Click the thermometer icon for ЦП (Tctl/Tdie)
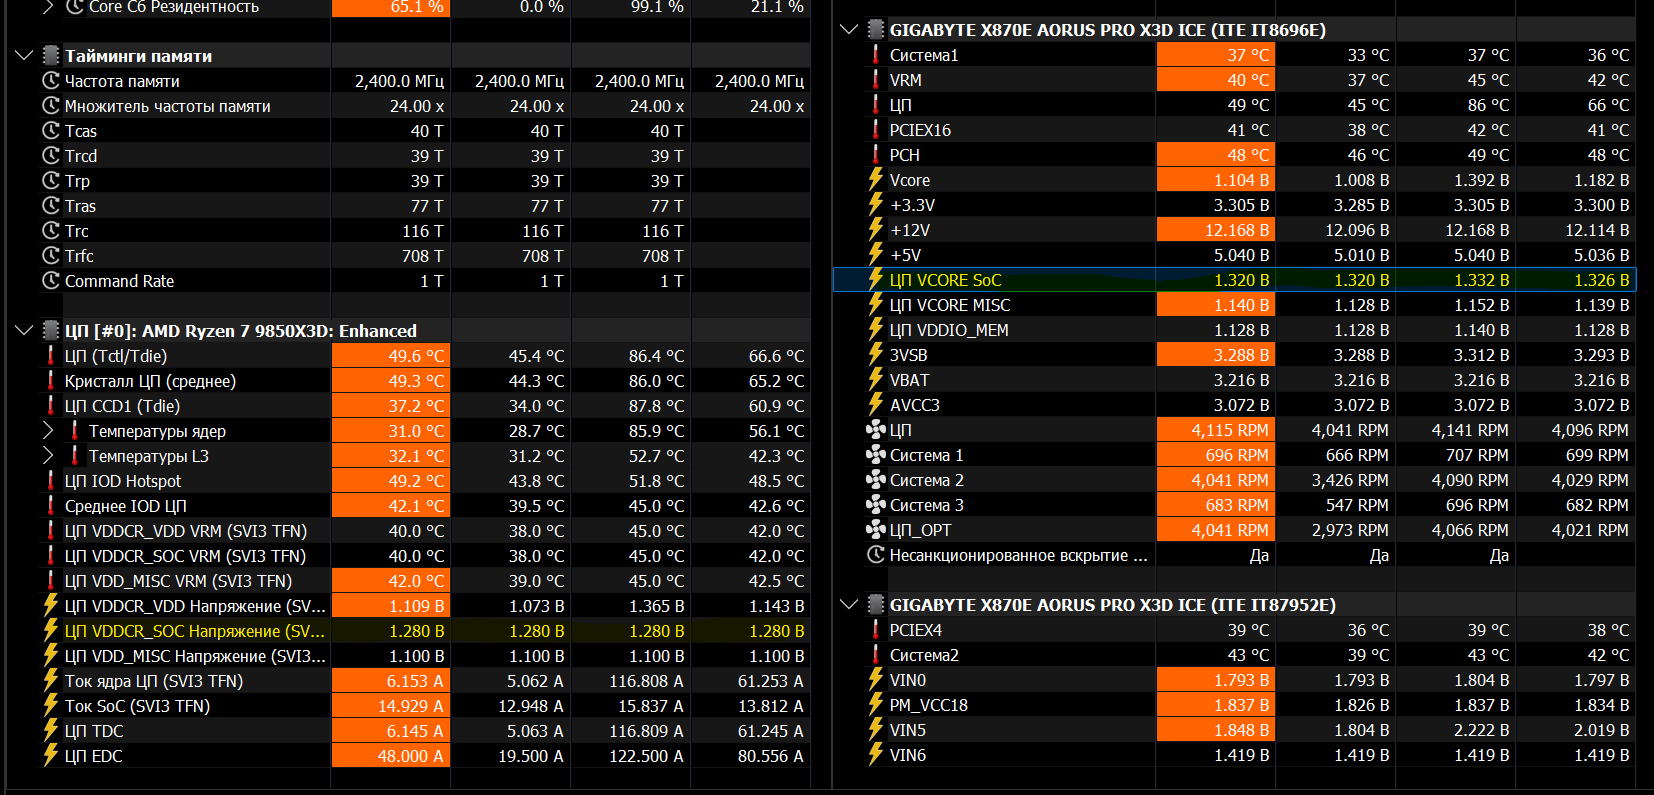Viewport: 1654px width, 795px height. pos(51,356)
